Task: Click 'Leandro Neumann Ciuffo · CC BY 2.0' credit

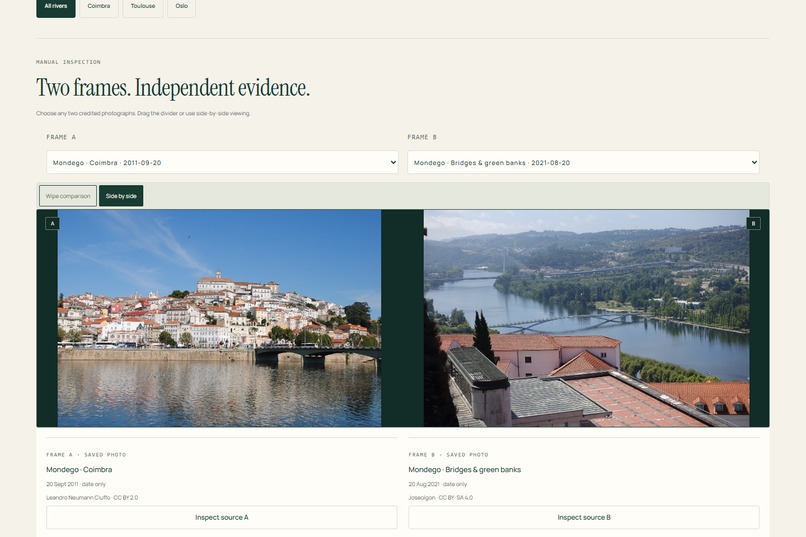Action: [x=92, y=497]
